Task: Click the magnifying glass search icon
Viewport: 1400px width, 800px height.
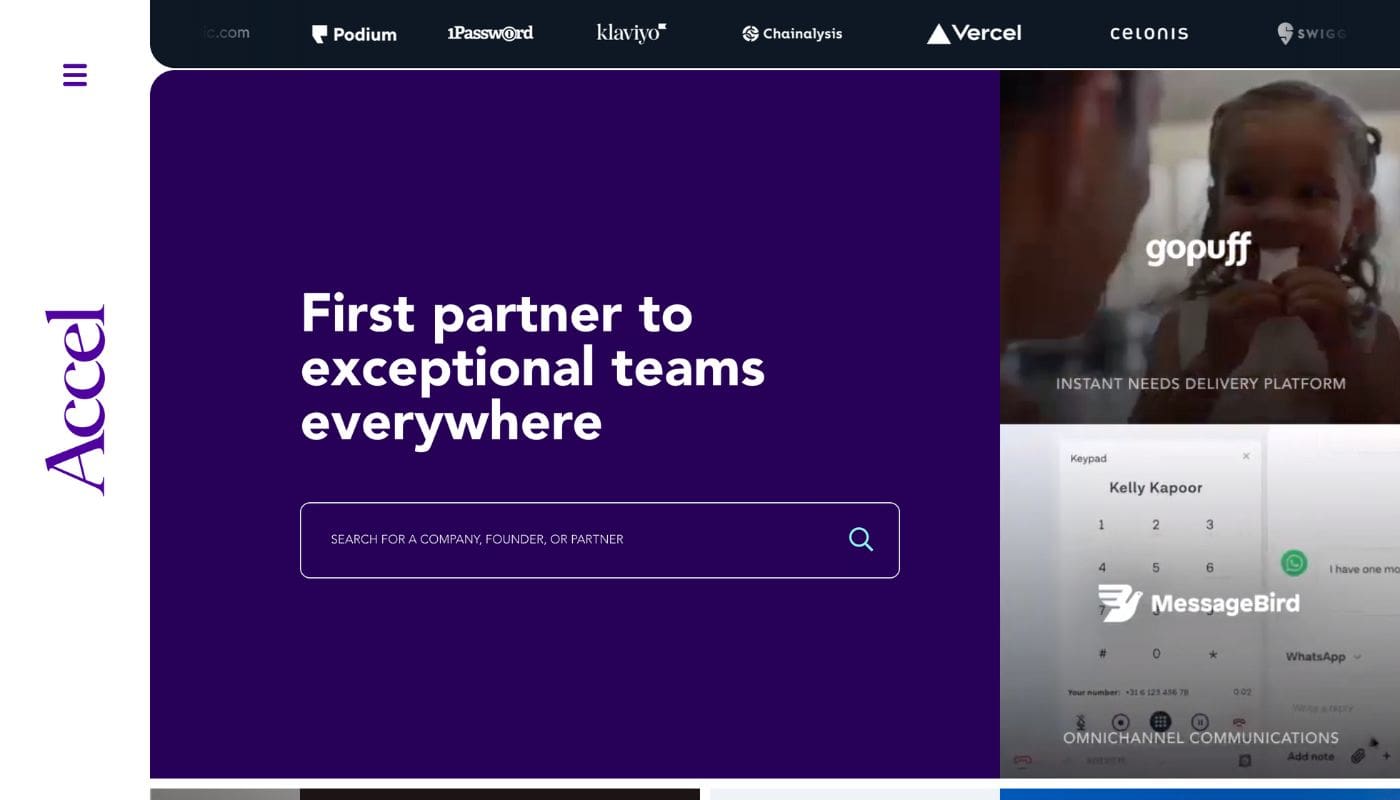Action: point(861,539)
